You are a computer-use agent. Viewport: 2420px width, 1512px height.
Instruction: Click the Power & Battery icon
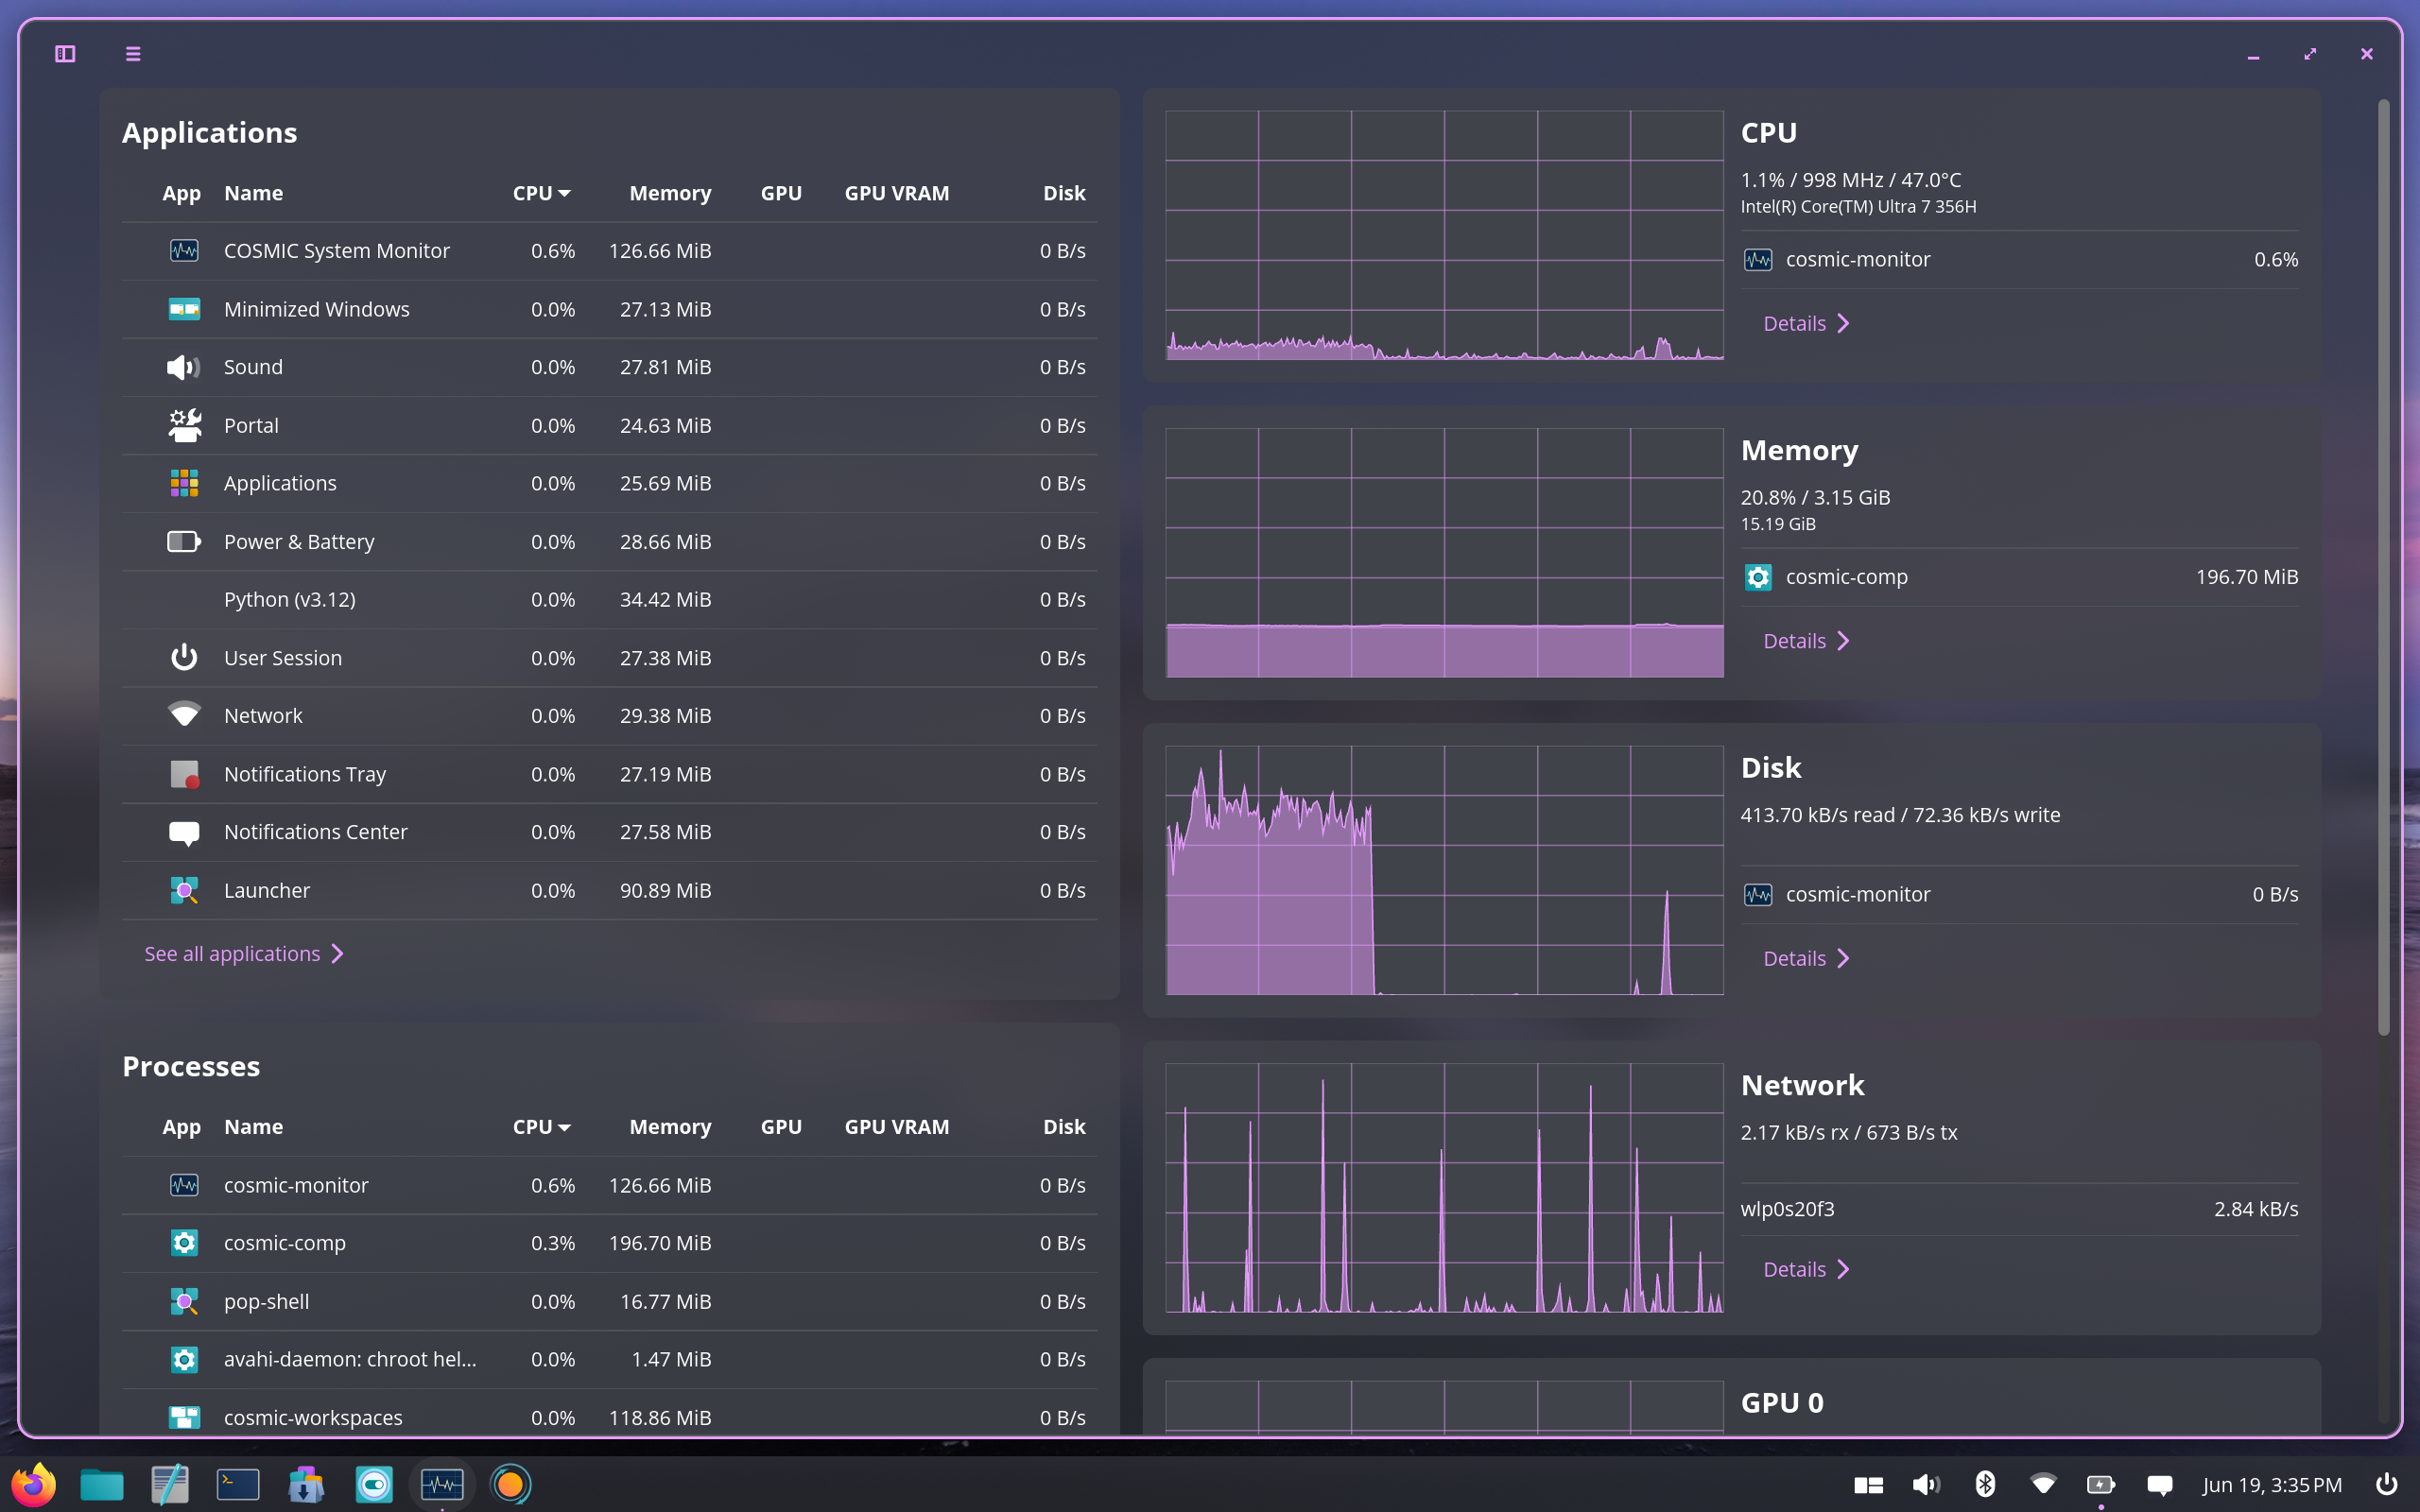(x=184, y=541)
